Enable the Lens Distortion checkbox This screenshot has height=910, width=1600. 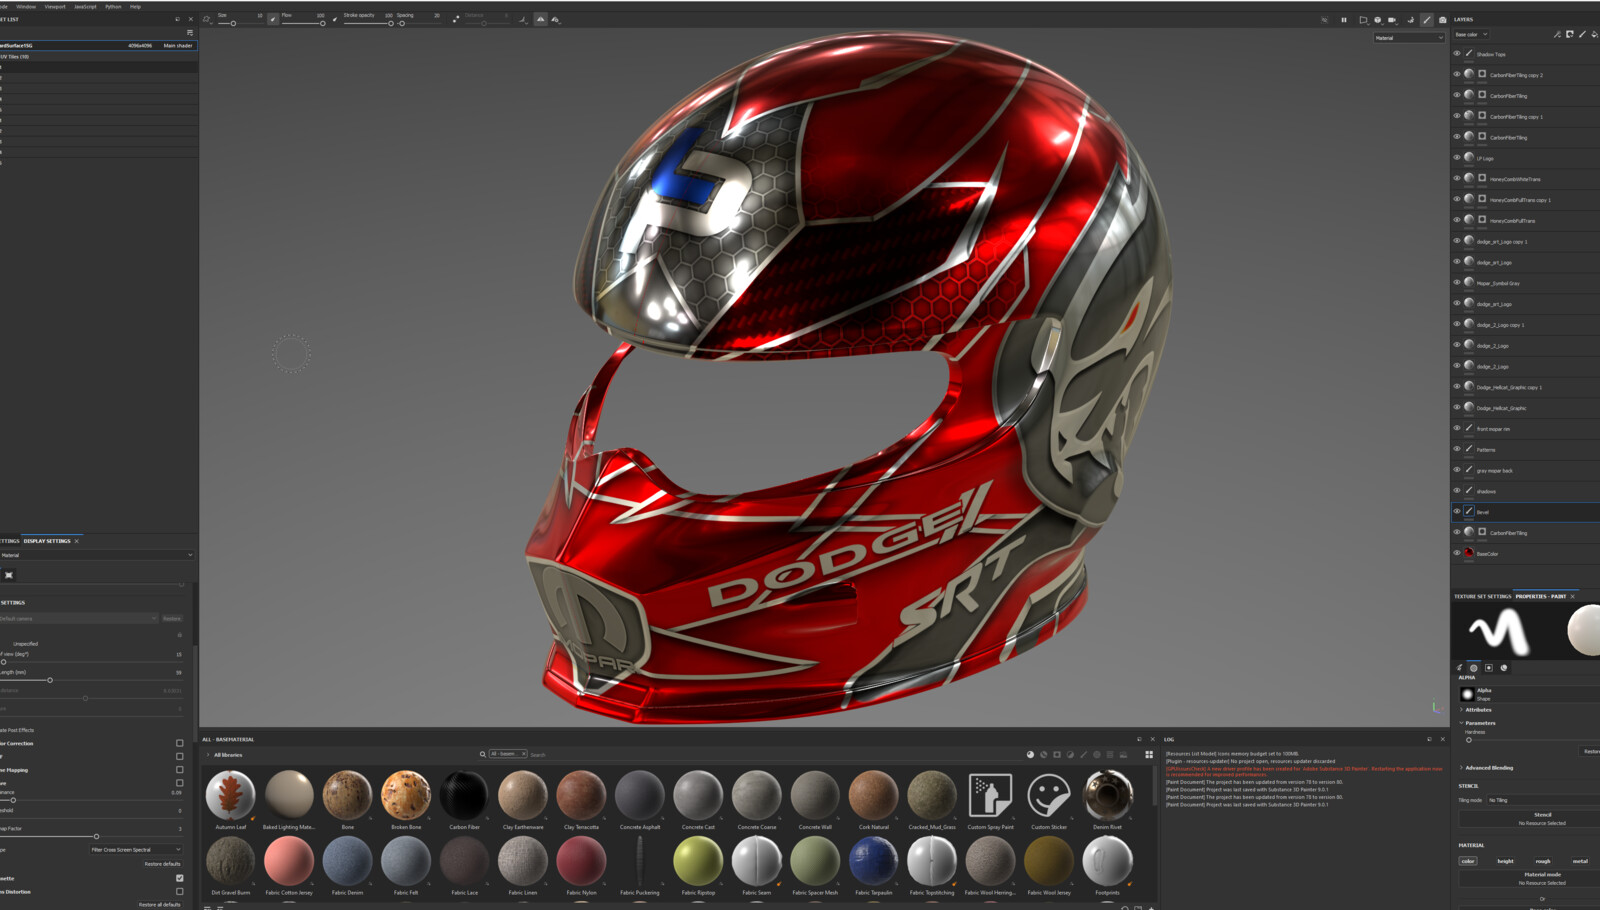[180, 892]
